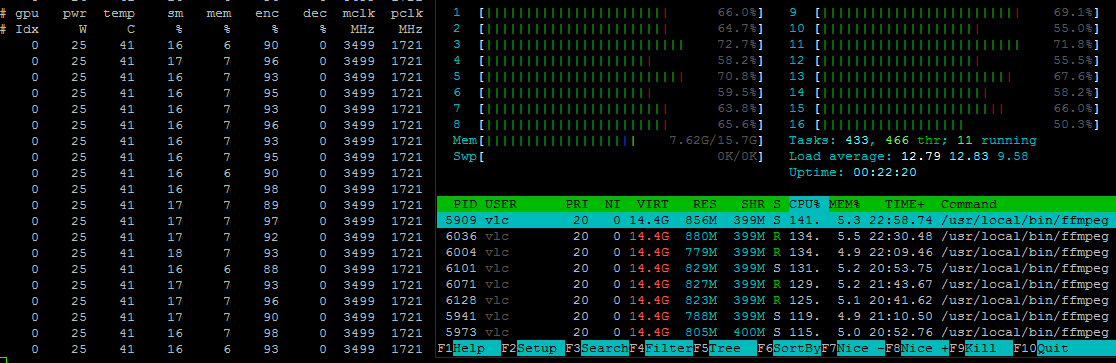The image size is (1116, 363).
Task: Sort by the RES column header
Action: click(705, 204)
